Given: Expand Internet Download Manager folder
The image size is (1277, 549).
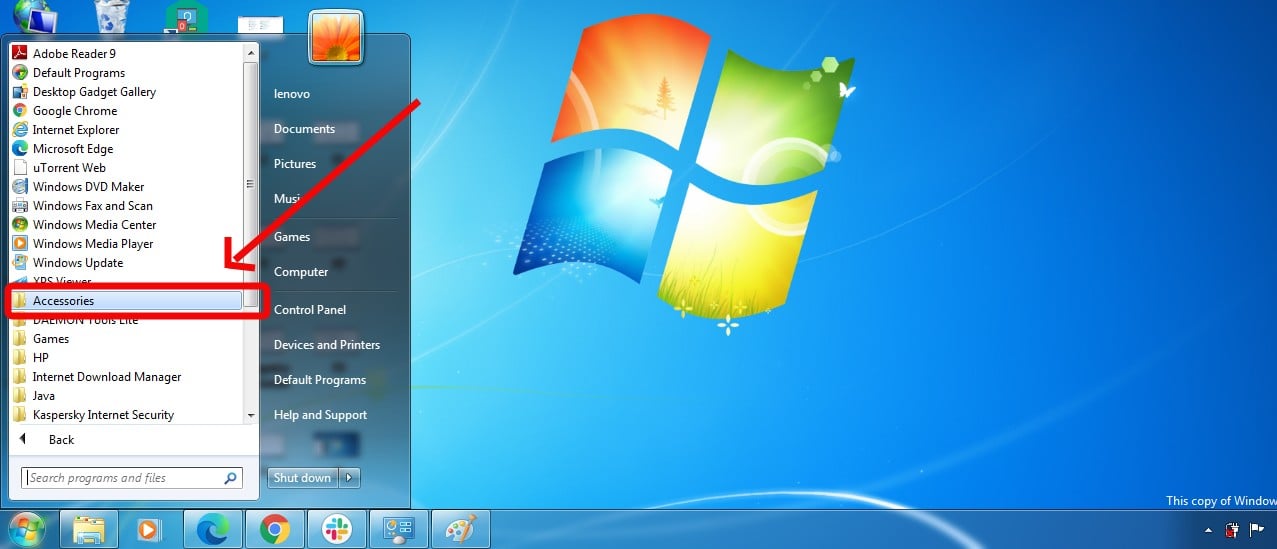Looking at the screenshot, I should [107, 377].
